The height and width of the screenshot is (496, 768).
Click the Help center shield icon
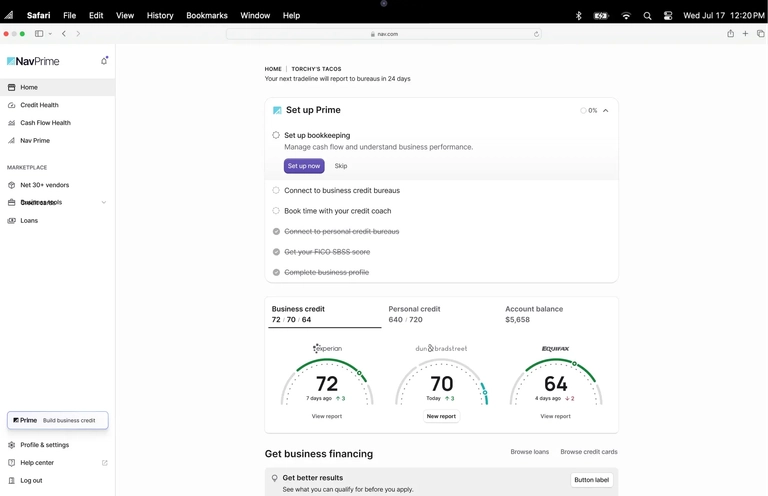coord(12,463)
